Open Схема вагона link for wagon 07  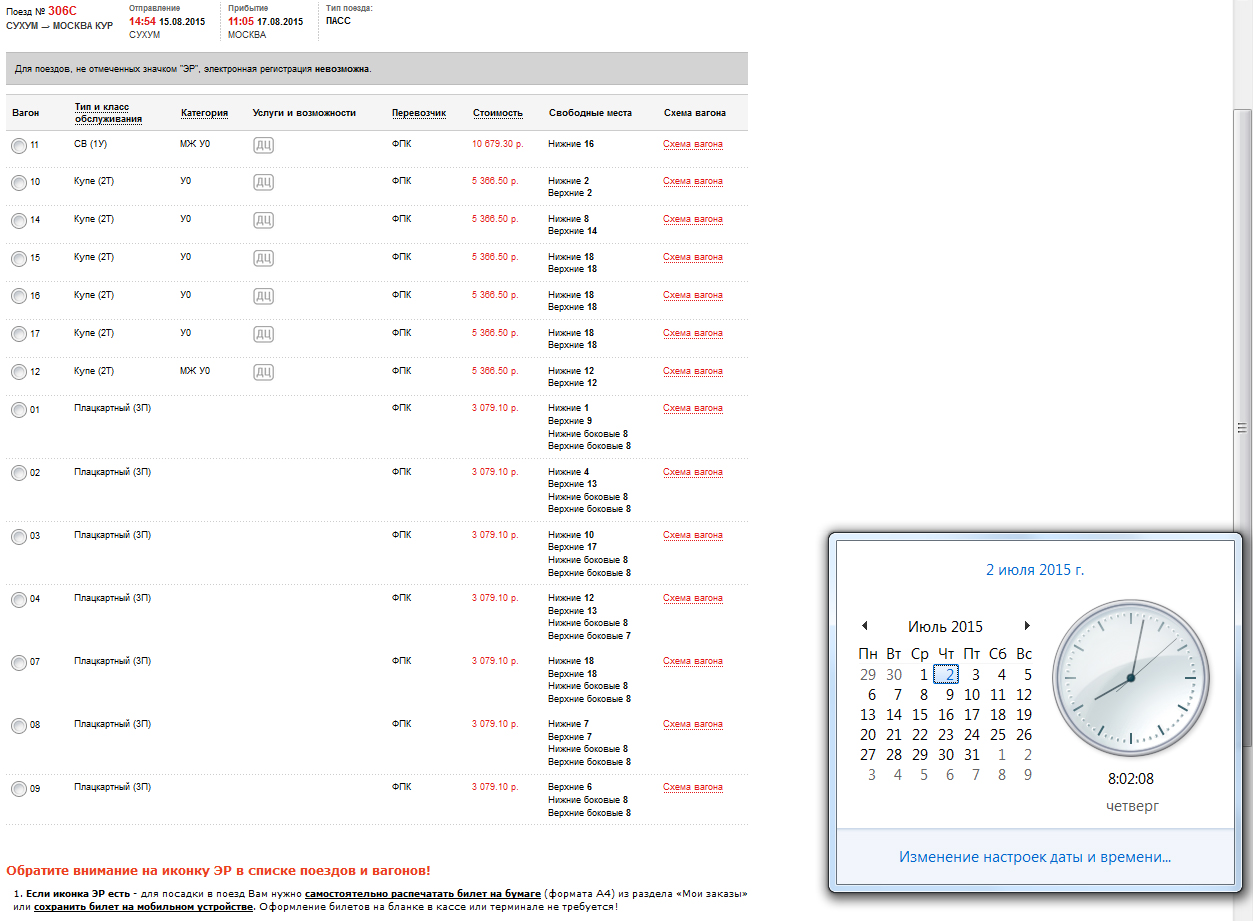[692, 661]
